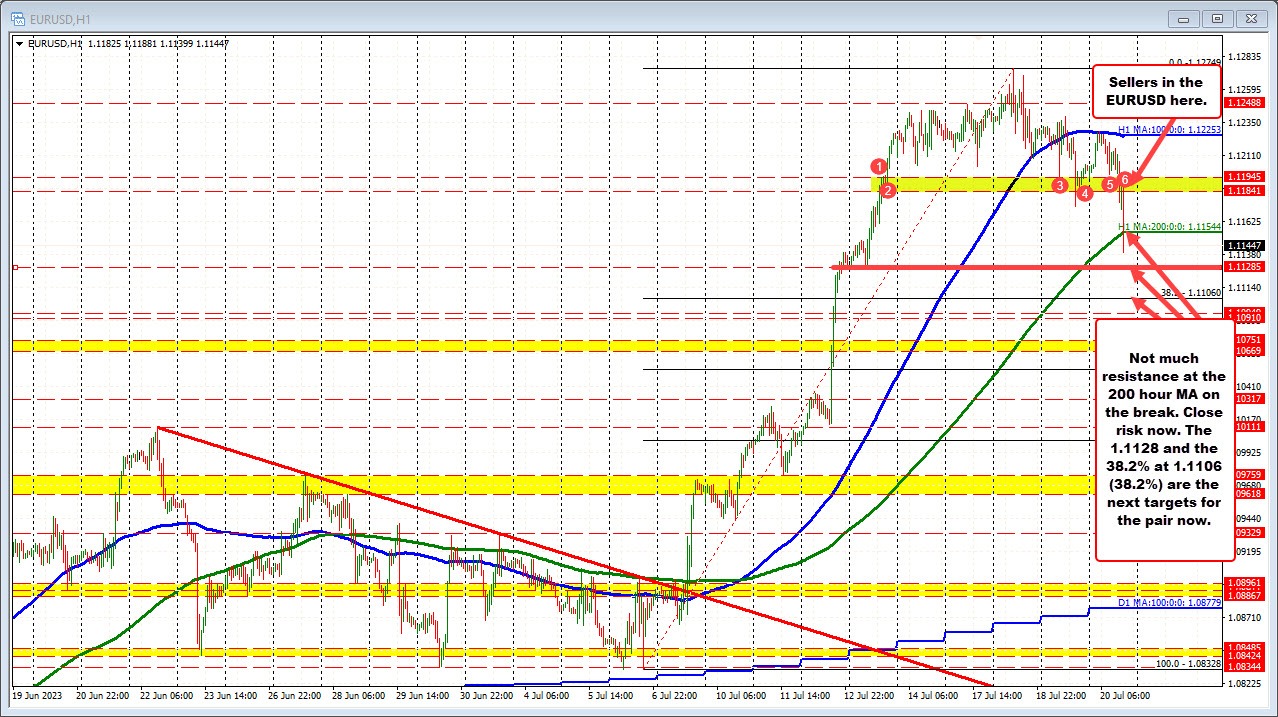Select the blue H1 MA:100 label
Screen dimensions: 1278x717
pos(1168,130)
